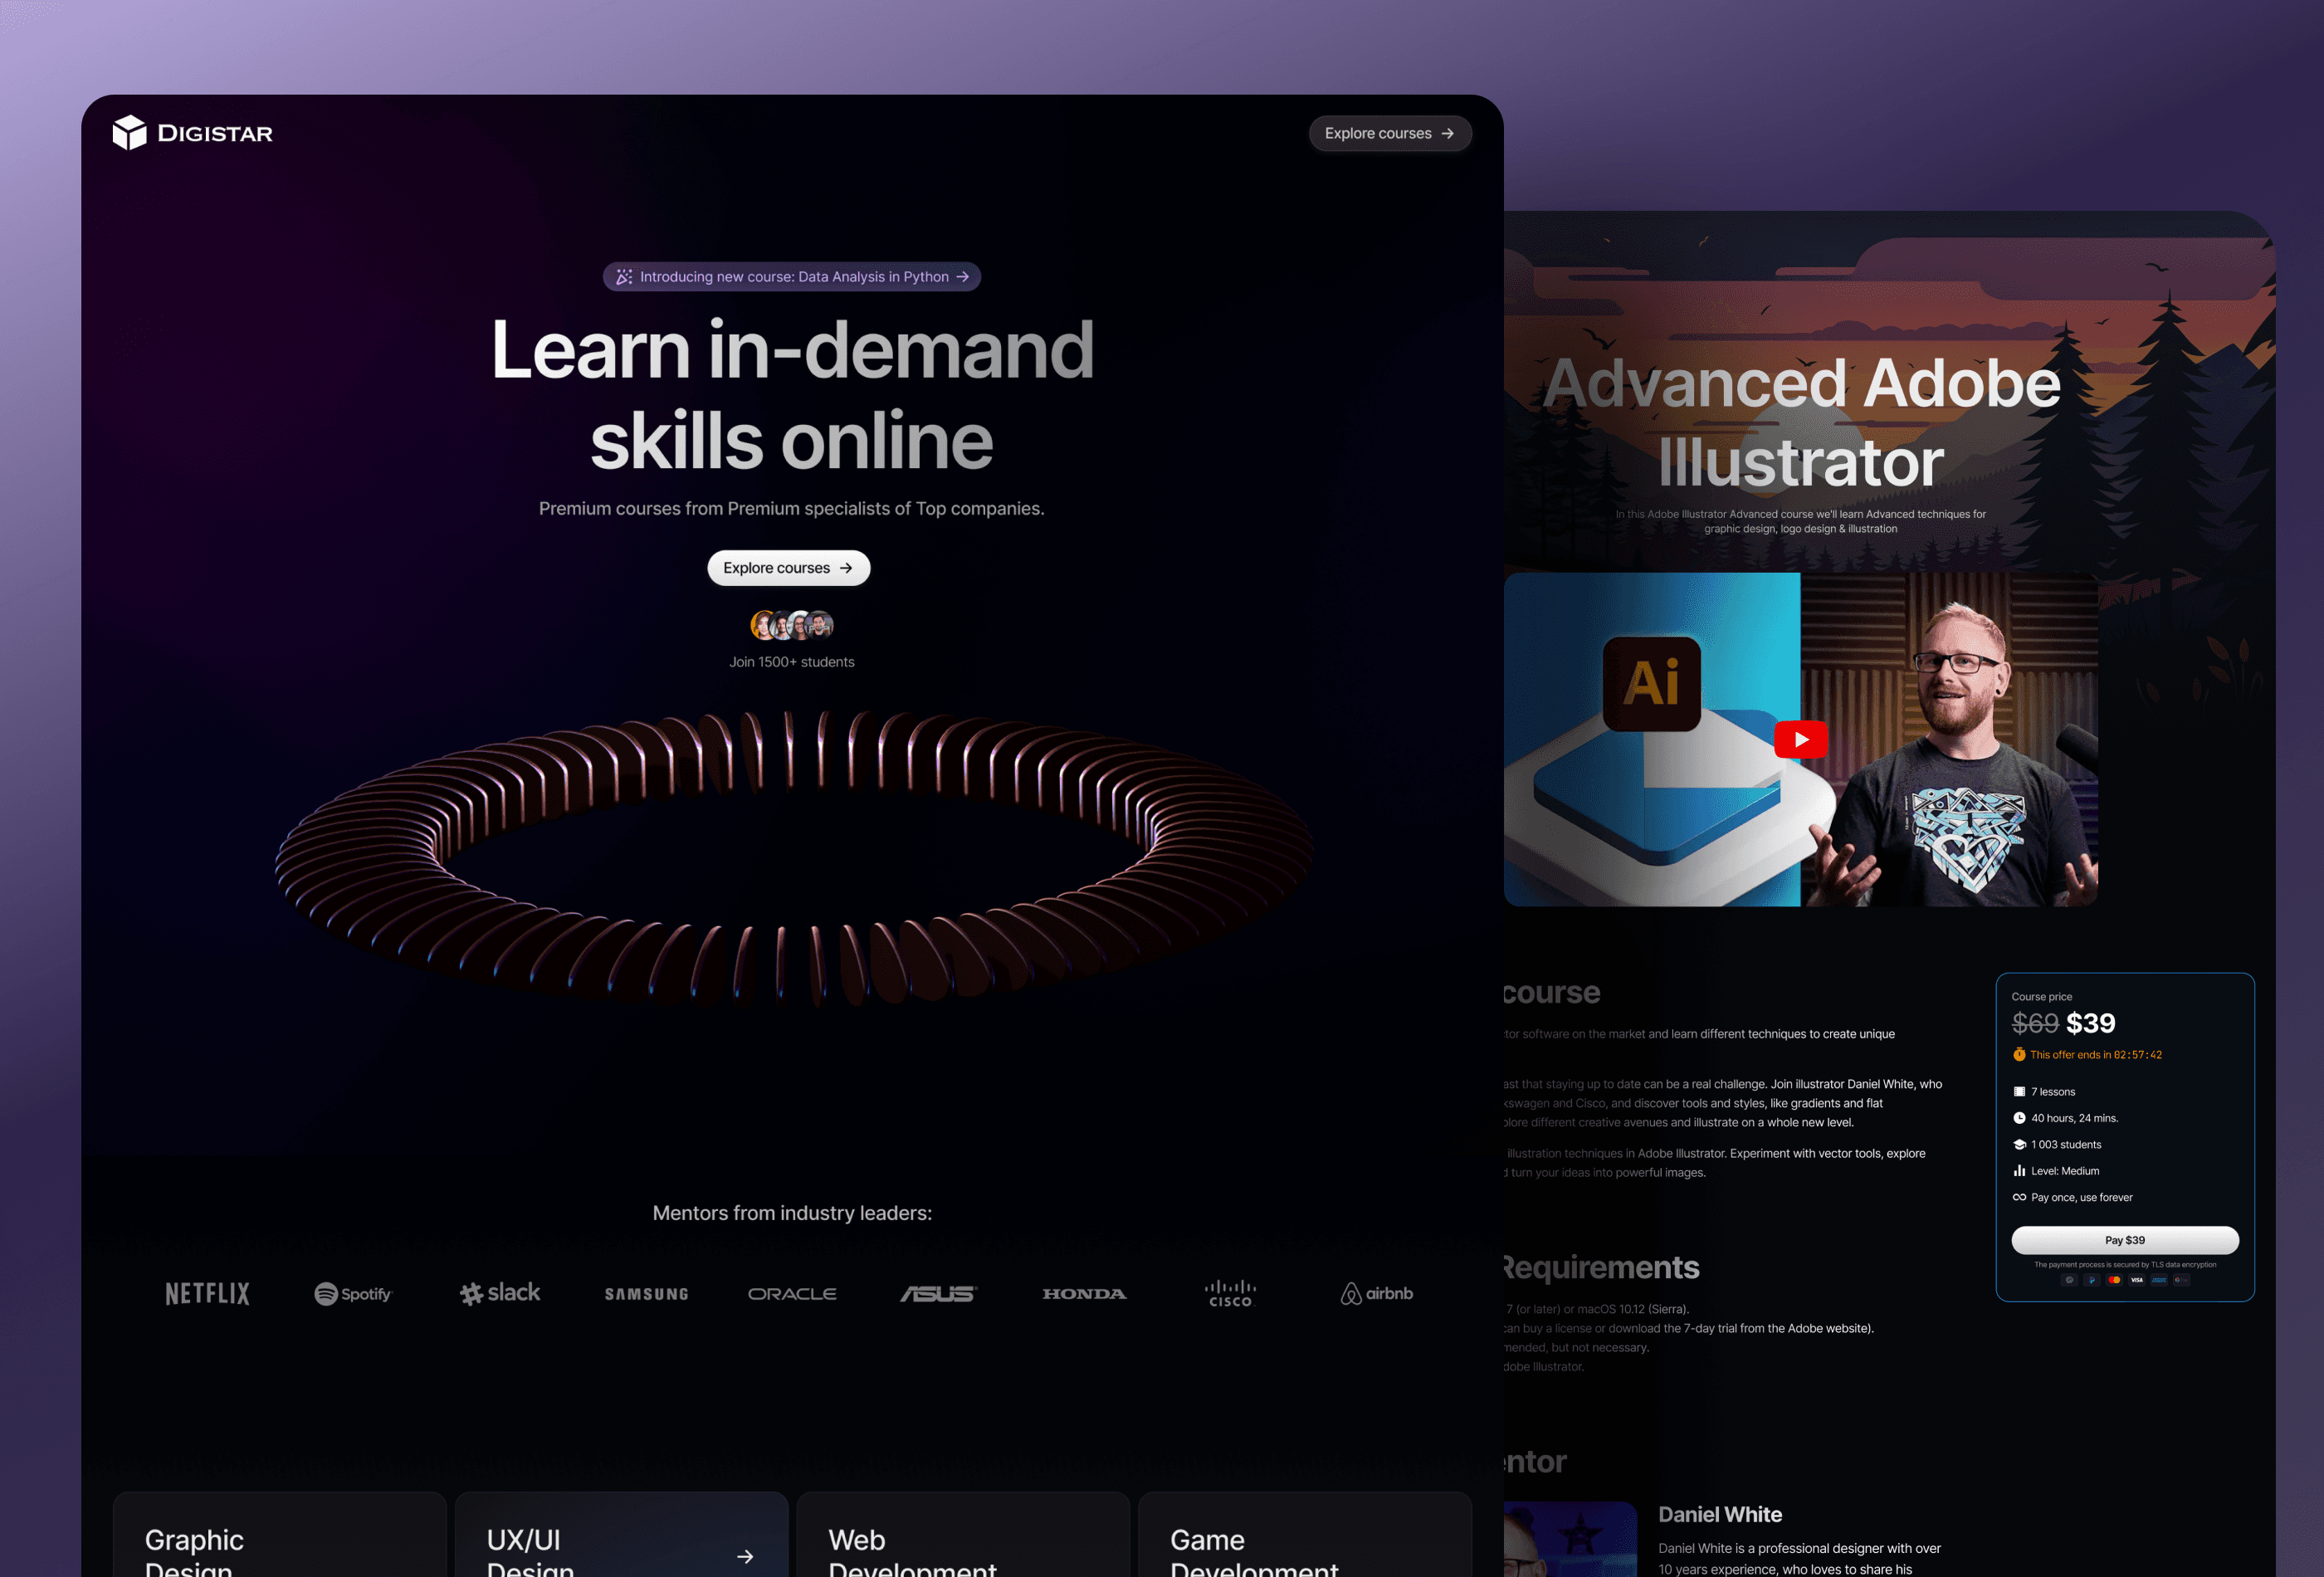
Task: Click the Cisco logo
Action: 1230,1293
